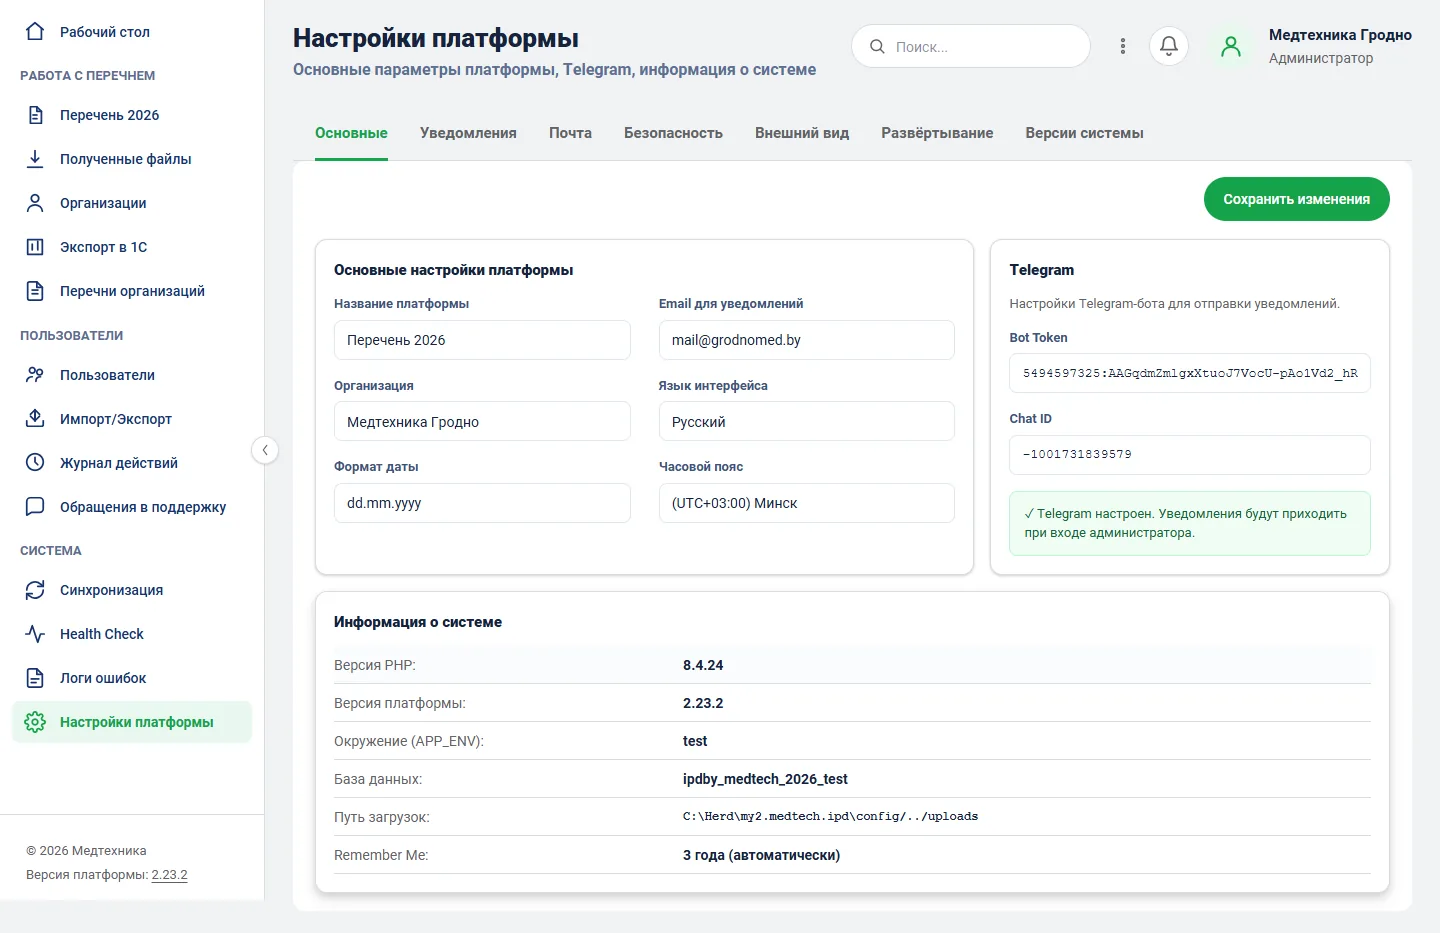Screen dimensions: 1440x933
Task: Click the Информация о системе heading
Action: [418, 622]
